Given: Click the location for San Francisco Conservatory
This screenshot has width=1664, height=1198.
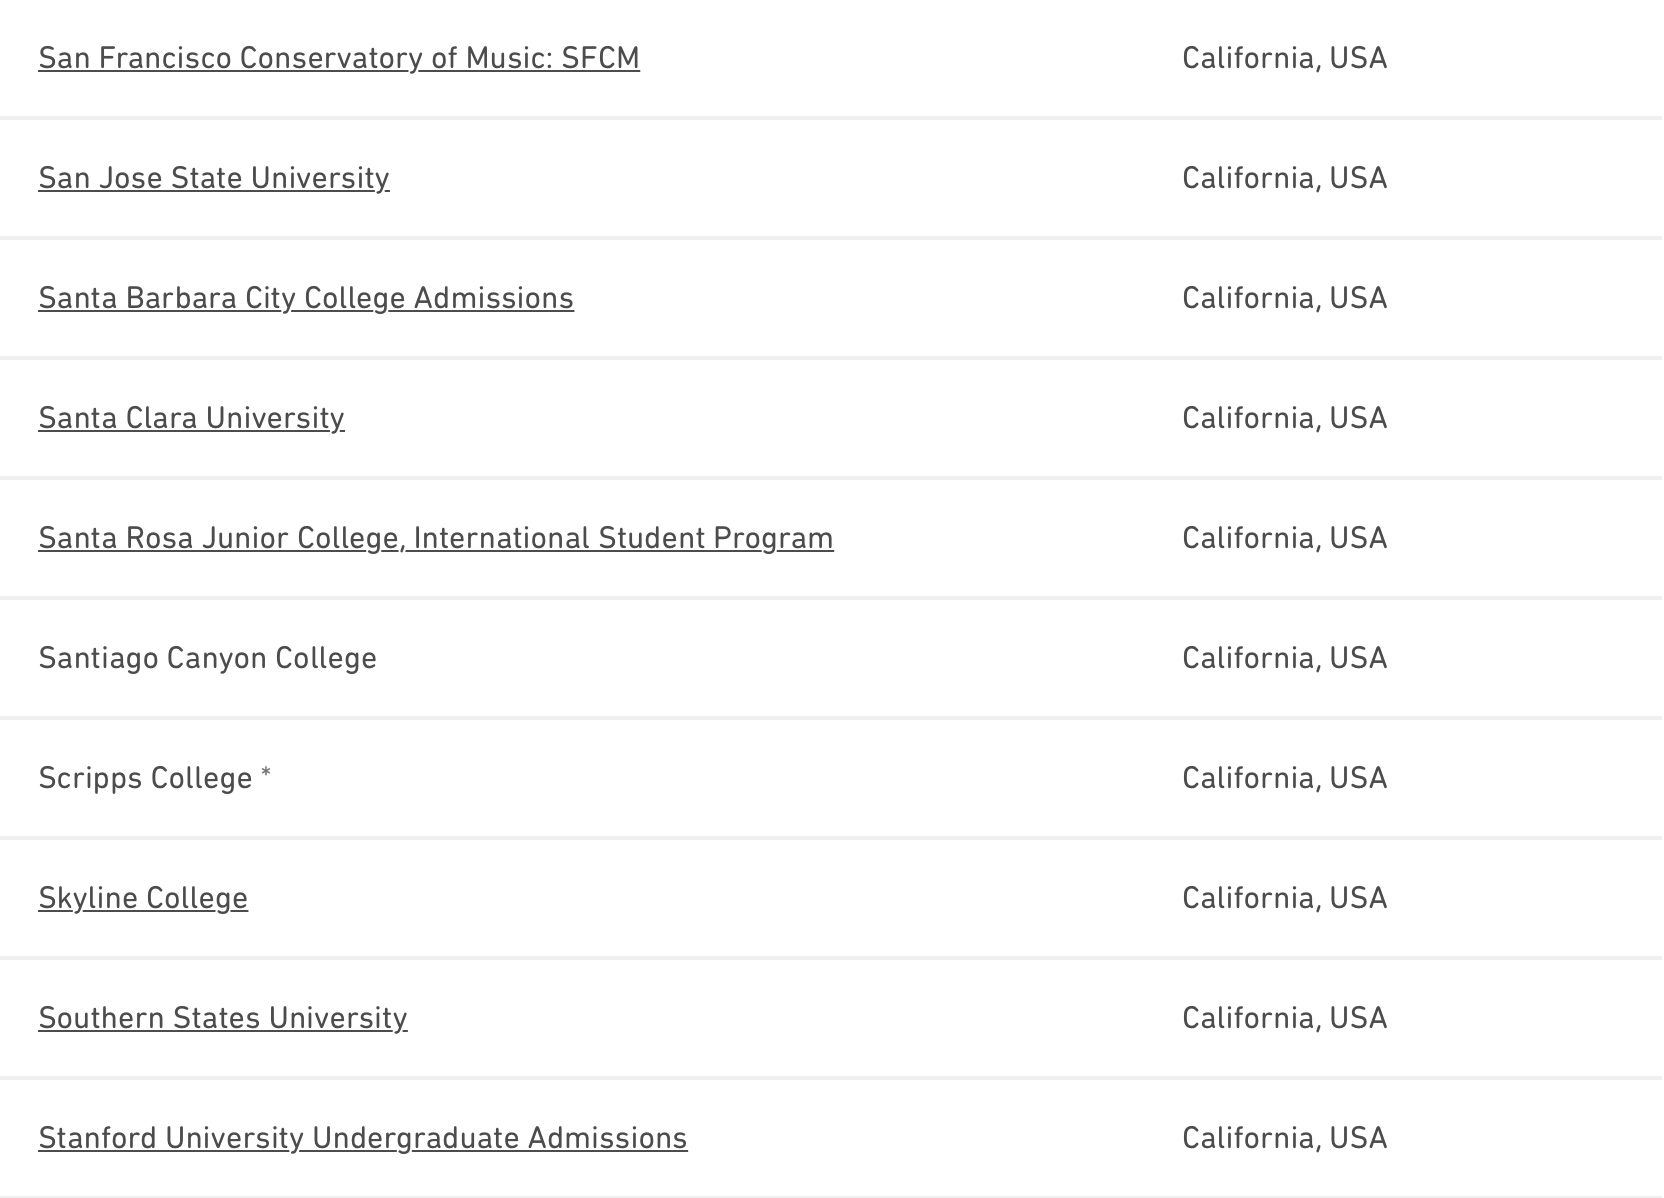Looking at the screenshot, I should tap(1284, 58).
